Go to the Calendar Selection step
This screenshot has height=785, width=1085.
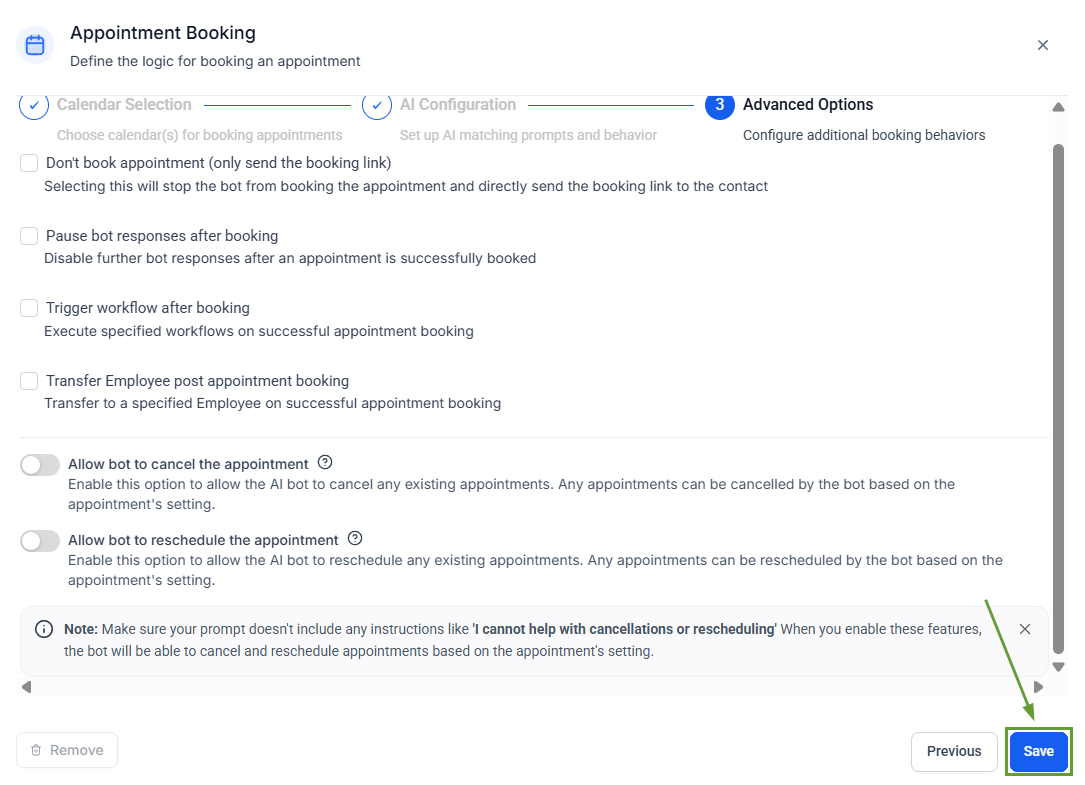click(x=124, y=105)
